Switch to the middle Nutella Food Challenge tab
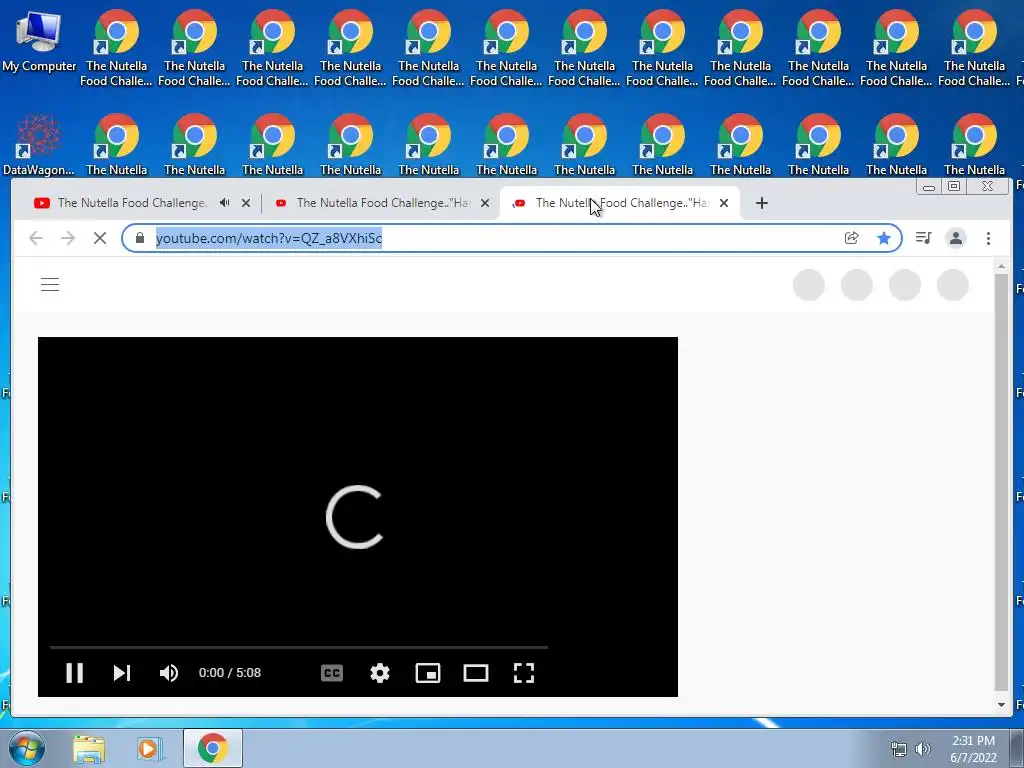This screenshot has width=1024, height=768. tap(383, 203)
